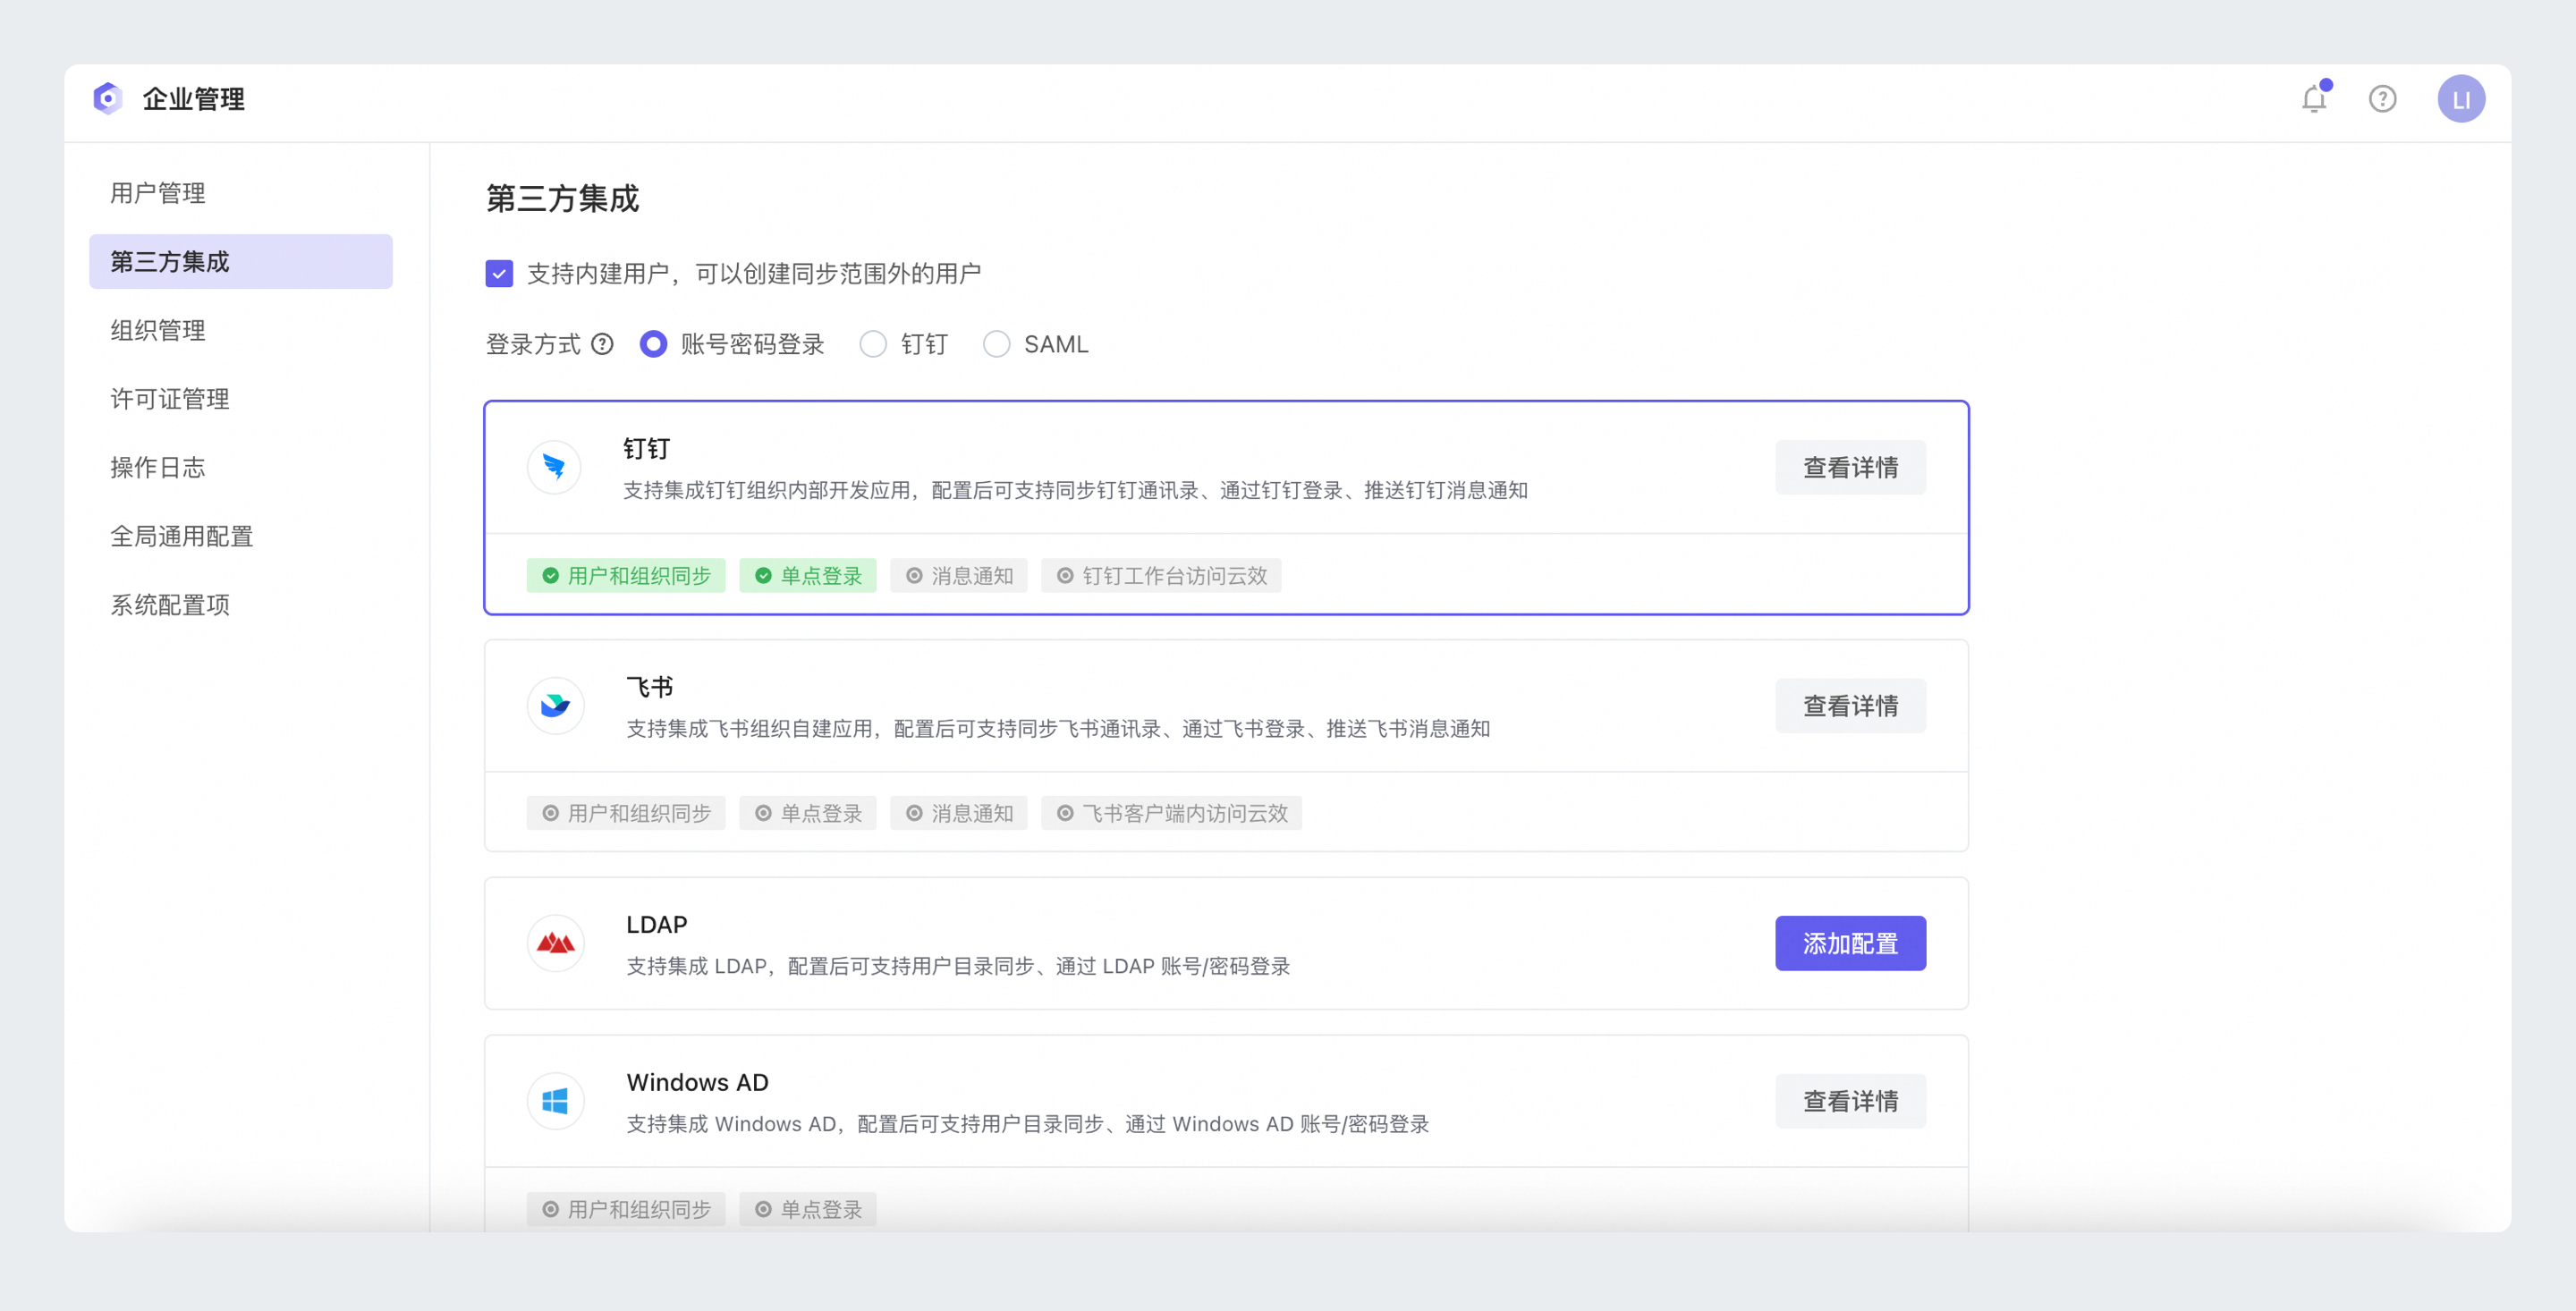Click the DingTalk logo icon
Image resolution: width=2576 pixels, height=1311 pixels.
pyautogui.click(x=554, y=467)
